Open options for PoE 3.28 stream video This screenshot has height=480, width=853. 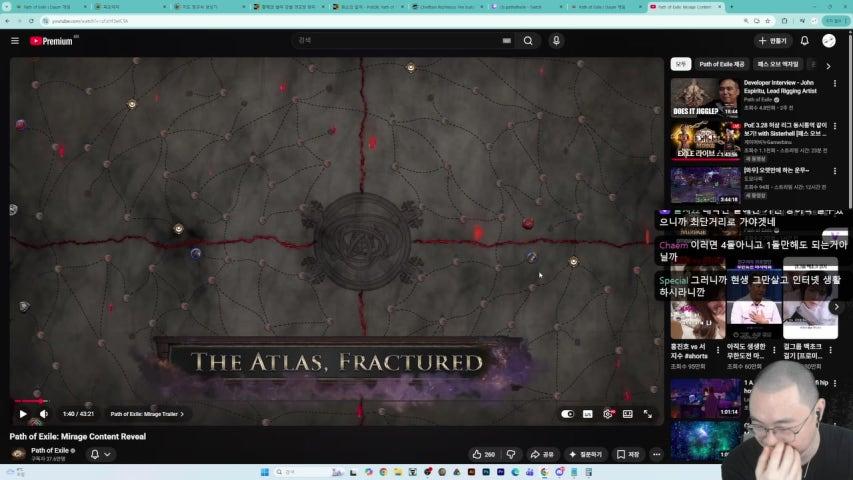tap(835, 126)
